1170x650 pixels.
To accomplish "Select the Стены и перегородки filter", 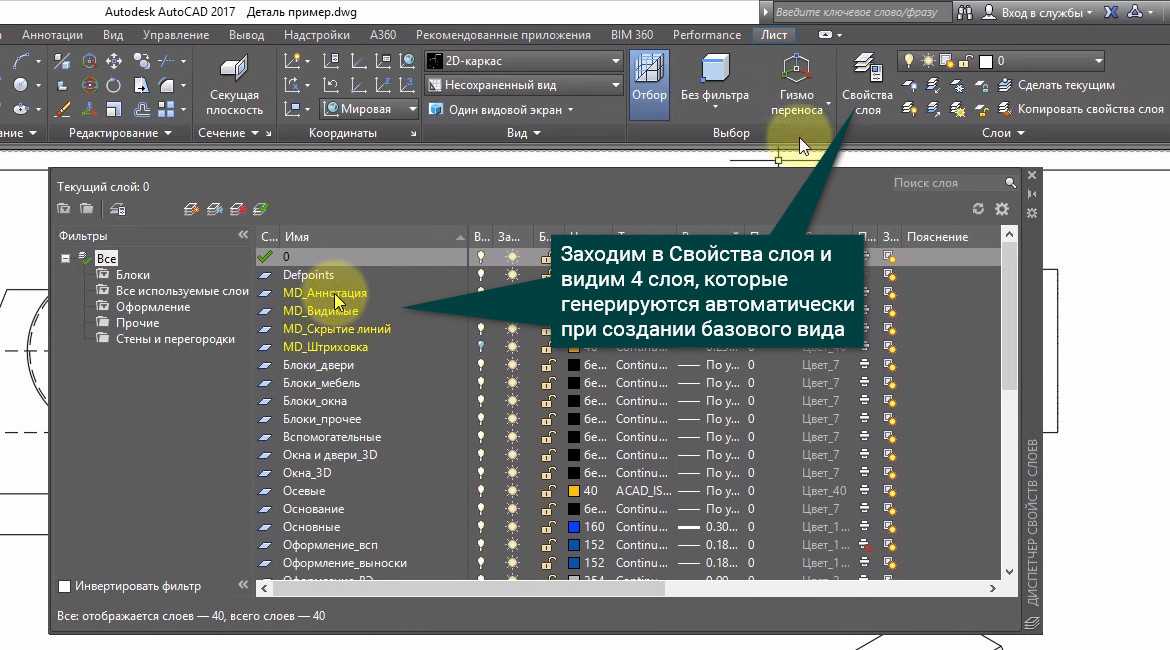I will click(175, 339).
